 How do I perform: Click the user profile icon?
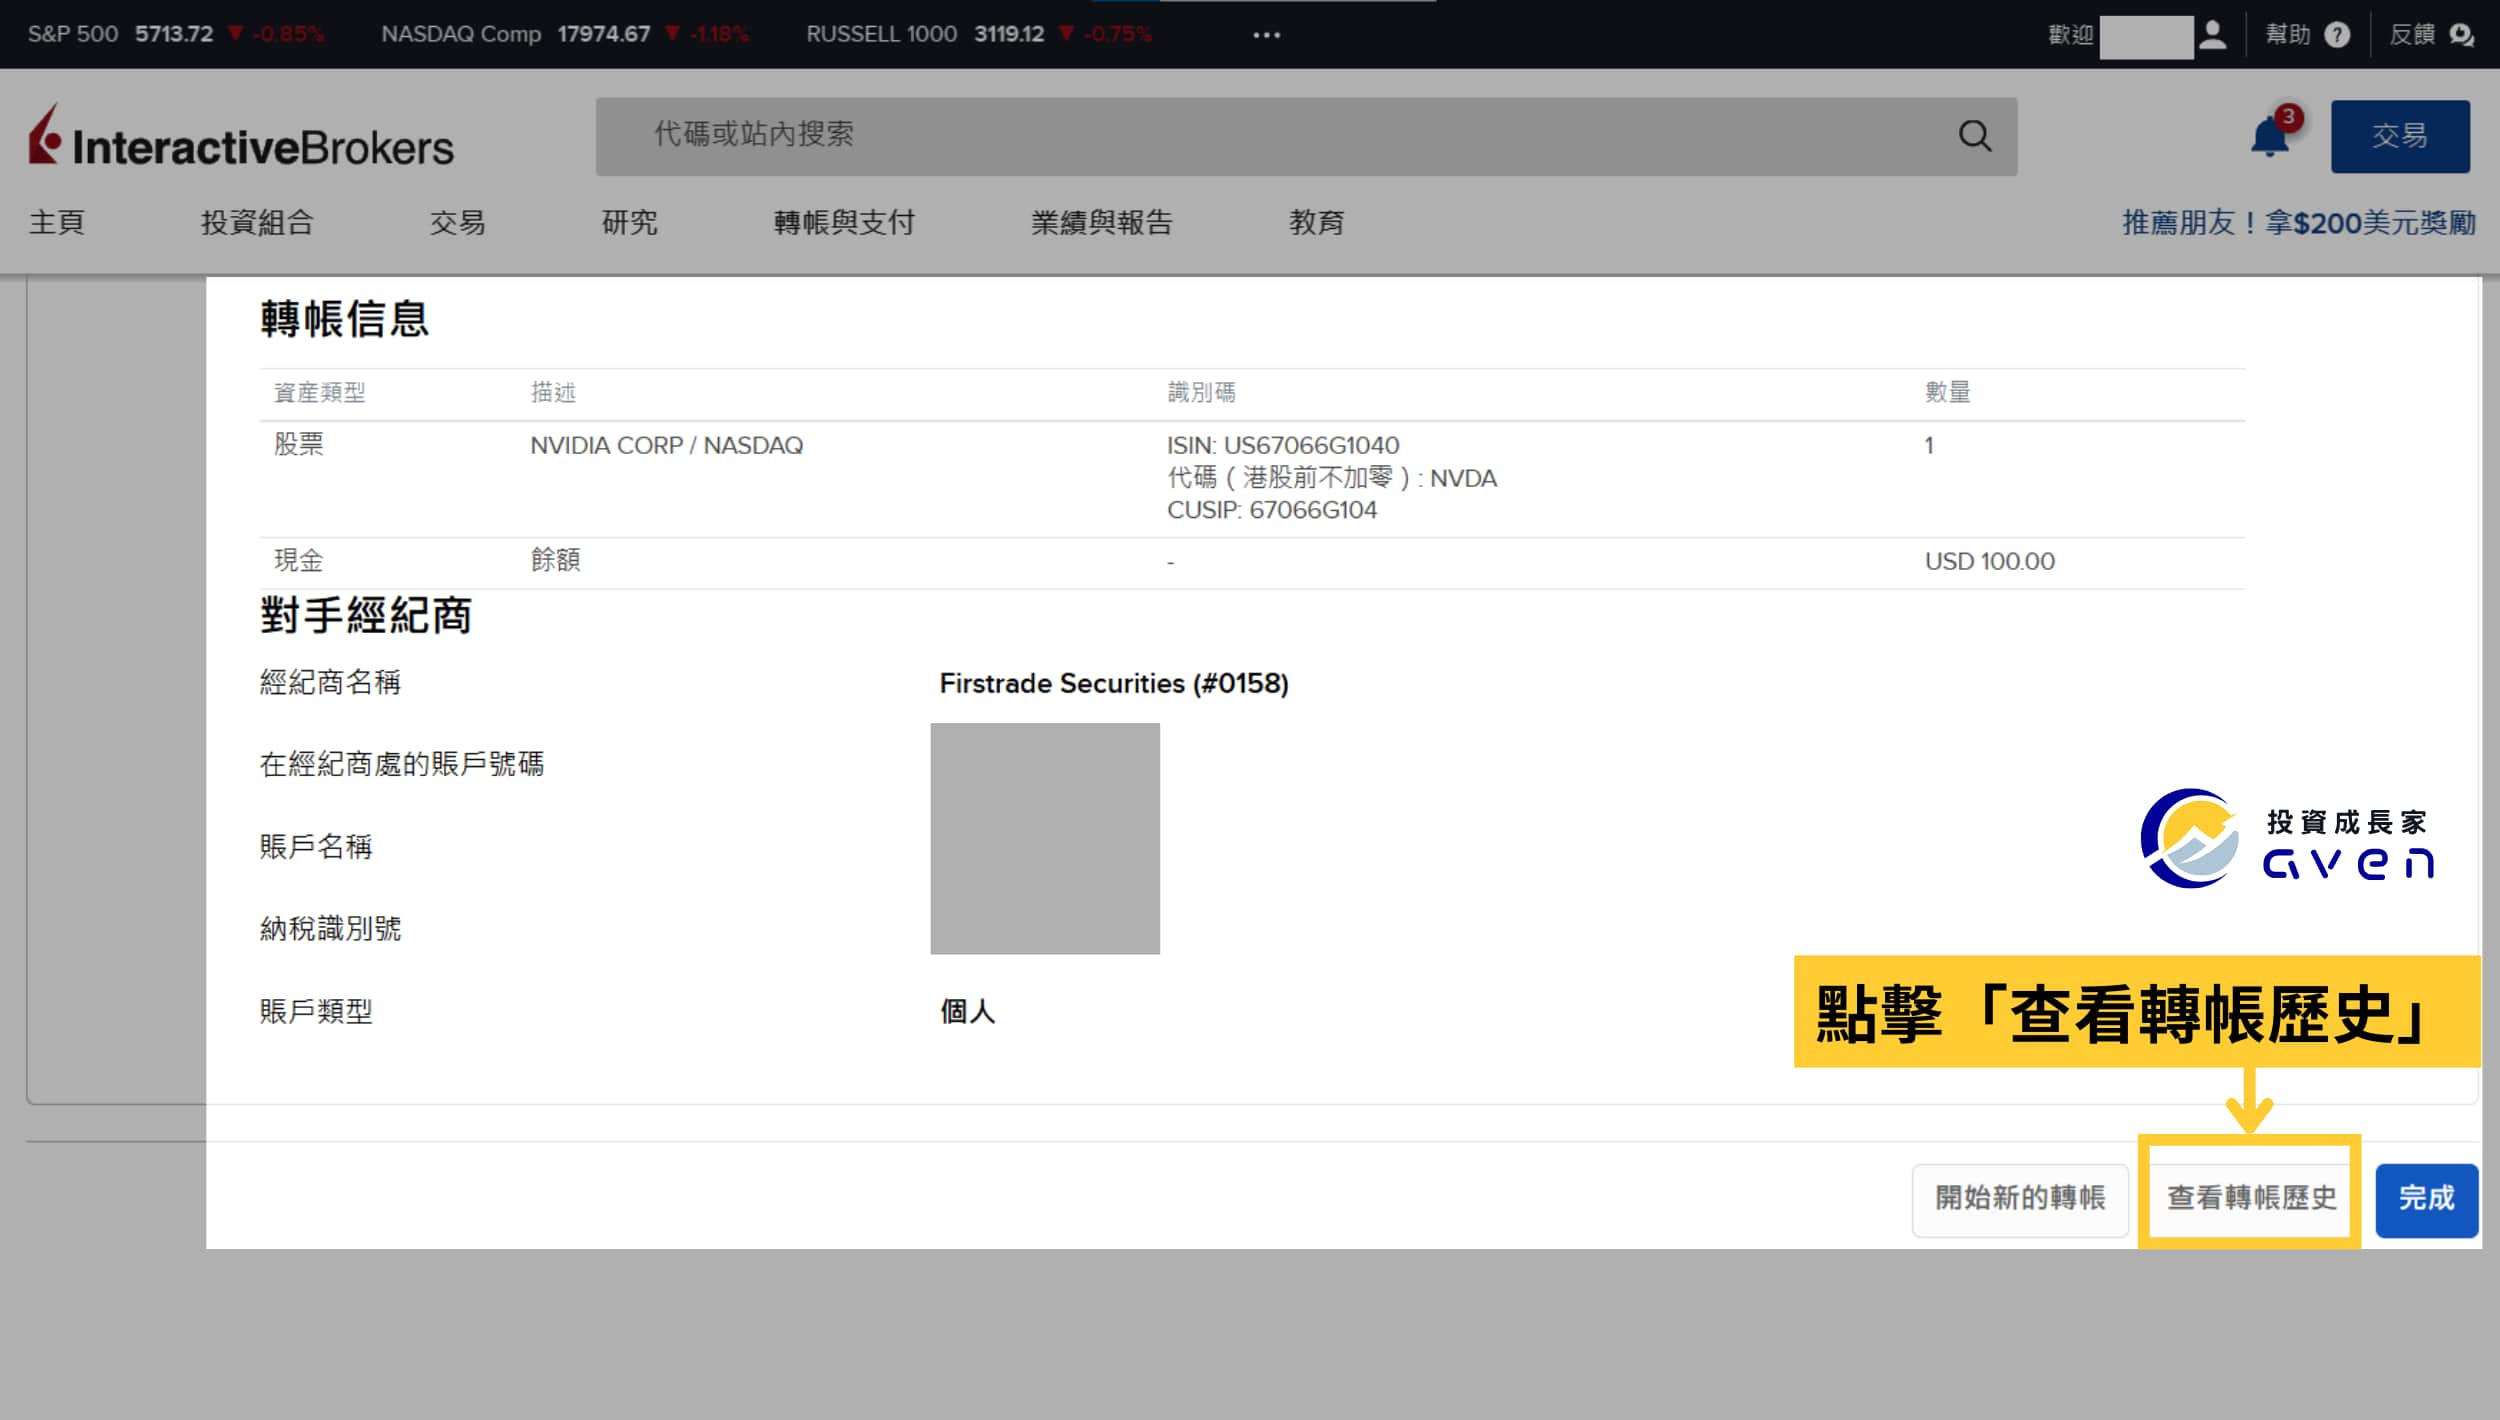[2213, 35]
